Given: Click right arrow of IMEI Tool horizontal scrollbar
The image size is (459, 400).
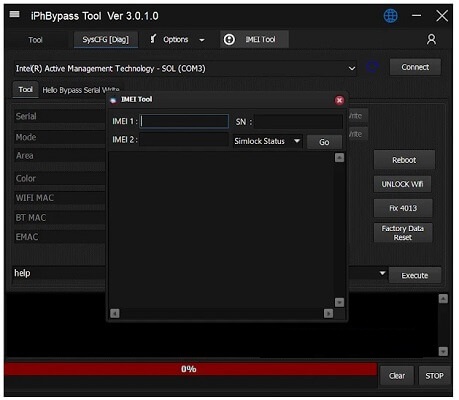Looking at the screenshot, I should click(x=328, y=313).
